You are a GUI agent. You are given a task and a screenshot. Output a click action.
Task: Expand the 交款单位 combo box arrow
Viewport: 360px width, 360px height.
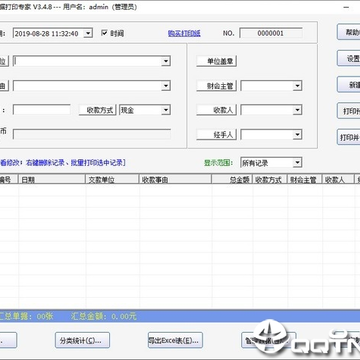(166, 61)
